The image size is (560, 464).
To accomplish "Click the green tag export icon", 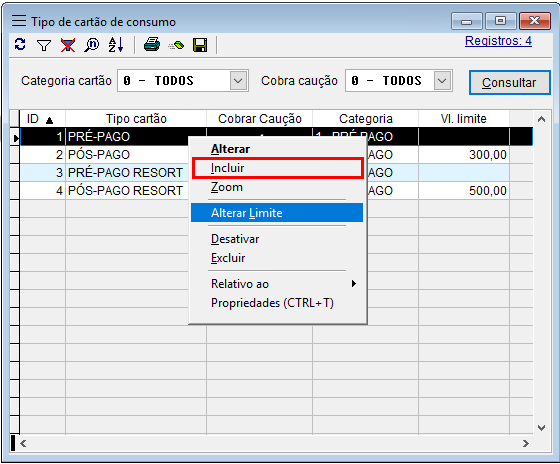I will tap(176, 46).
